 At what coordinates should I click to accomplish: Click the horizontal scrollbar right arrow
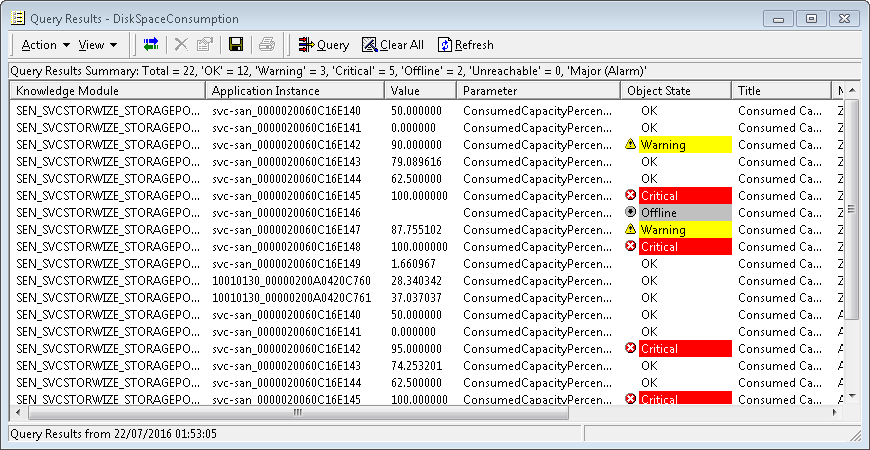click(x=834, y=412)
